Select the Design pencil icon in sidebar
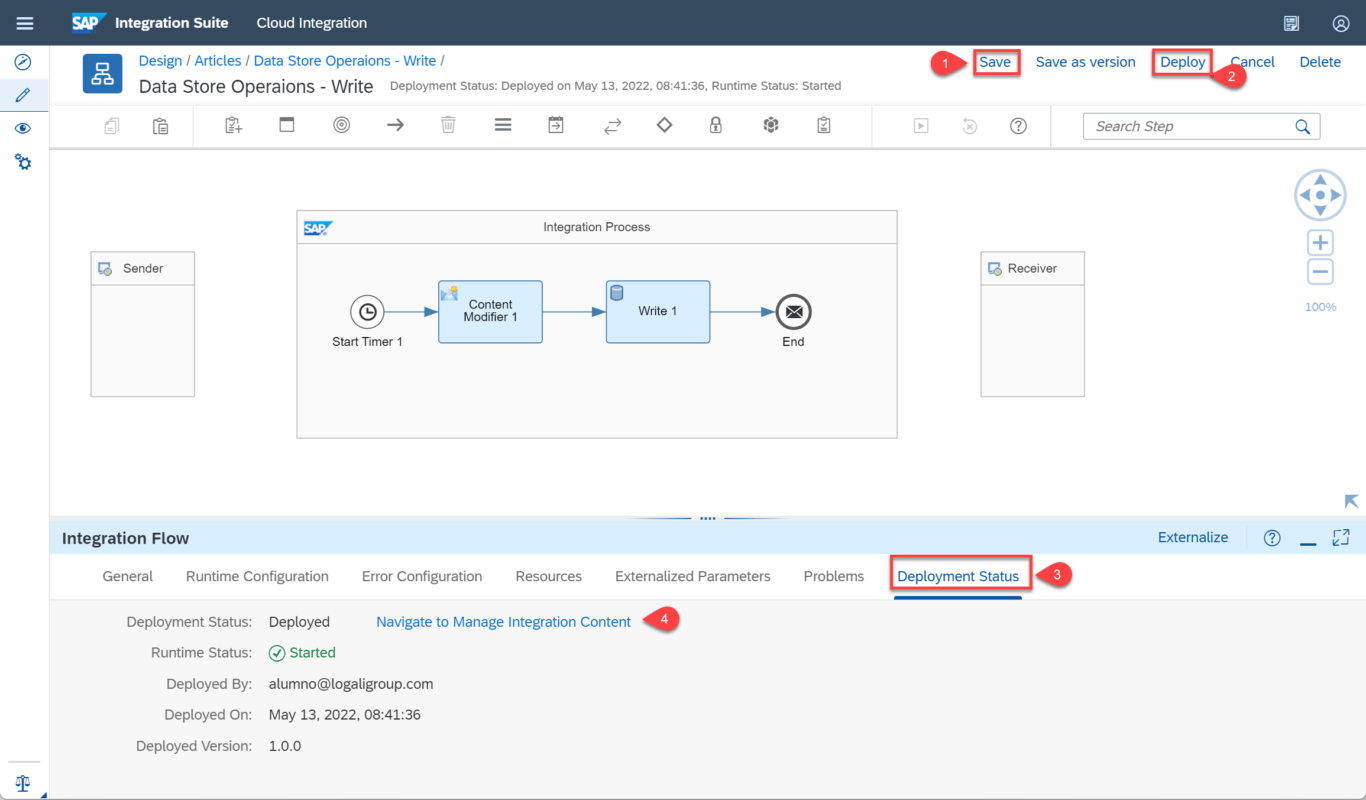 [23, 96]
